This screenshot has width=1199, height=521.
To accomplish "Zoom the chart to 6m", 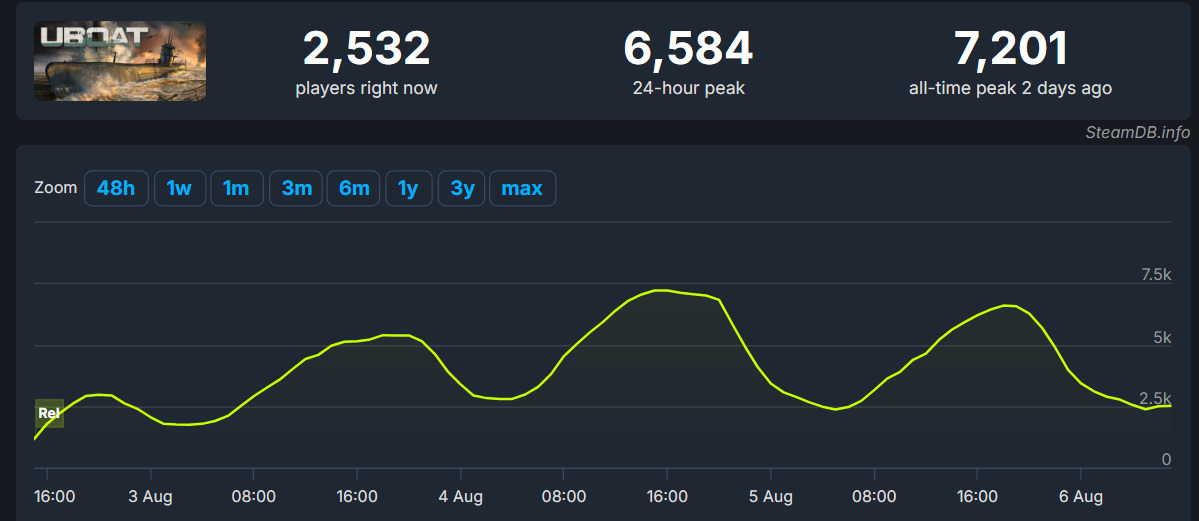I will coord(354,188).
